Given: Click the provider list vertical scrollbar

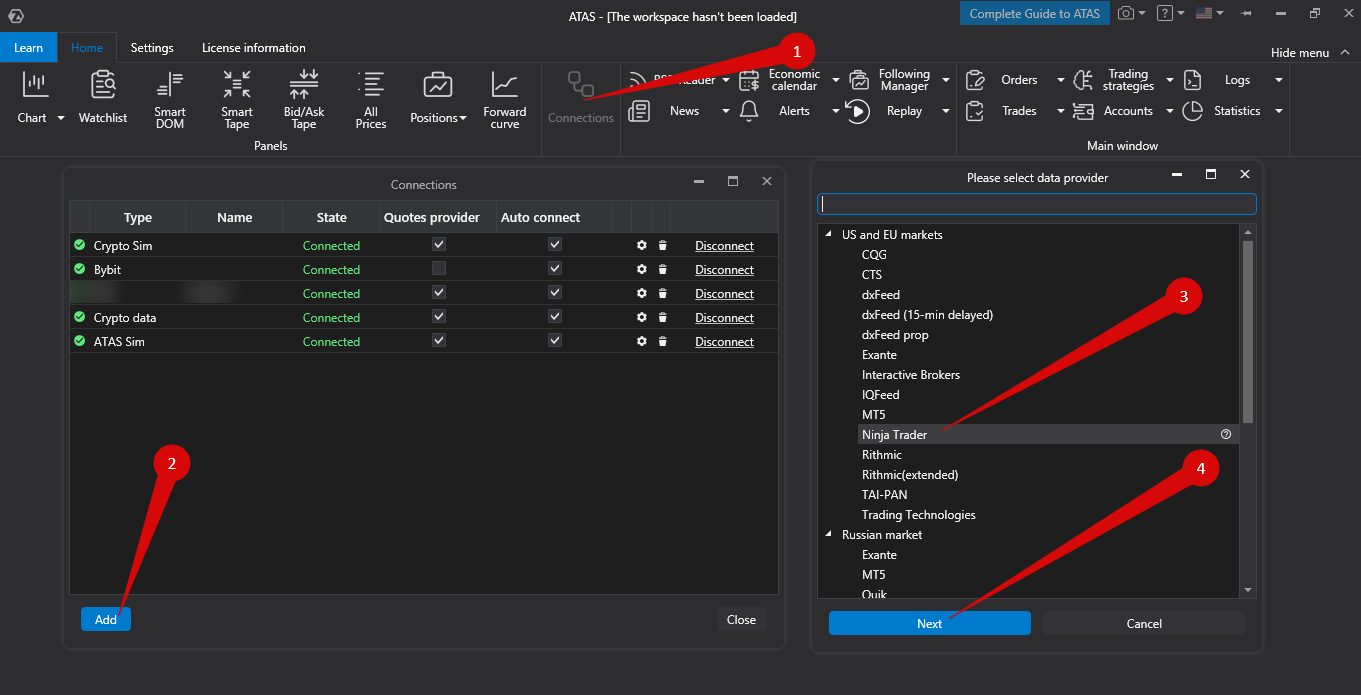Looking at the screenshot, I should tap(1247, 331).
